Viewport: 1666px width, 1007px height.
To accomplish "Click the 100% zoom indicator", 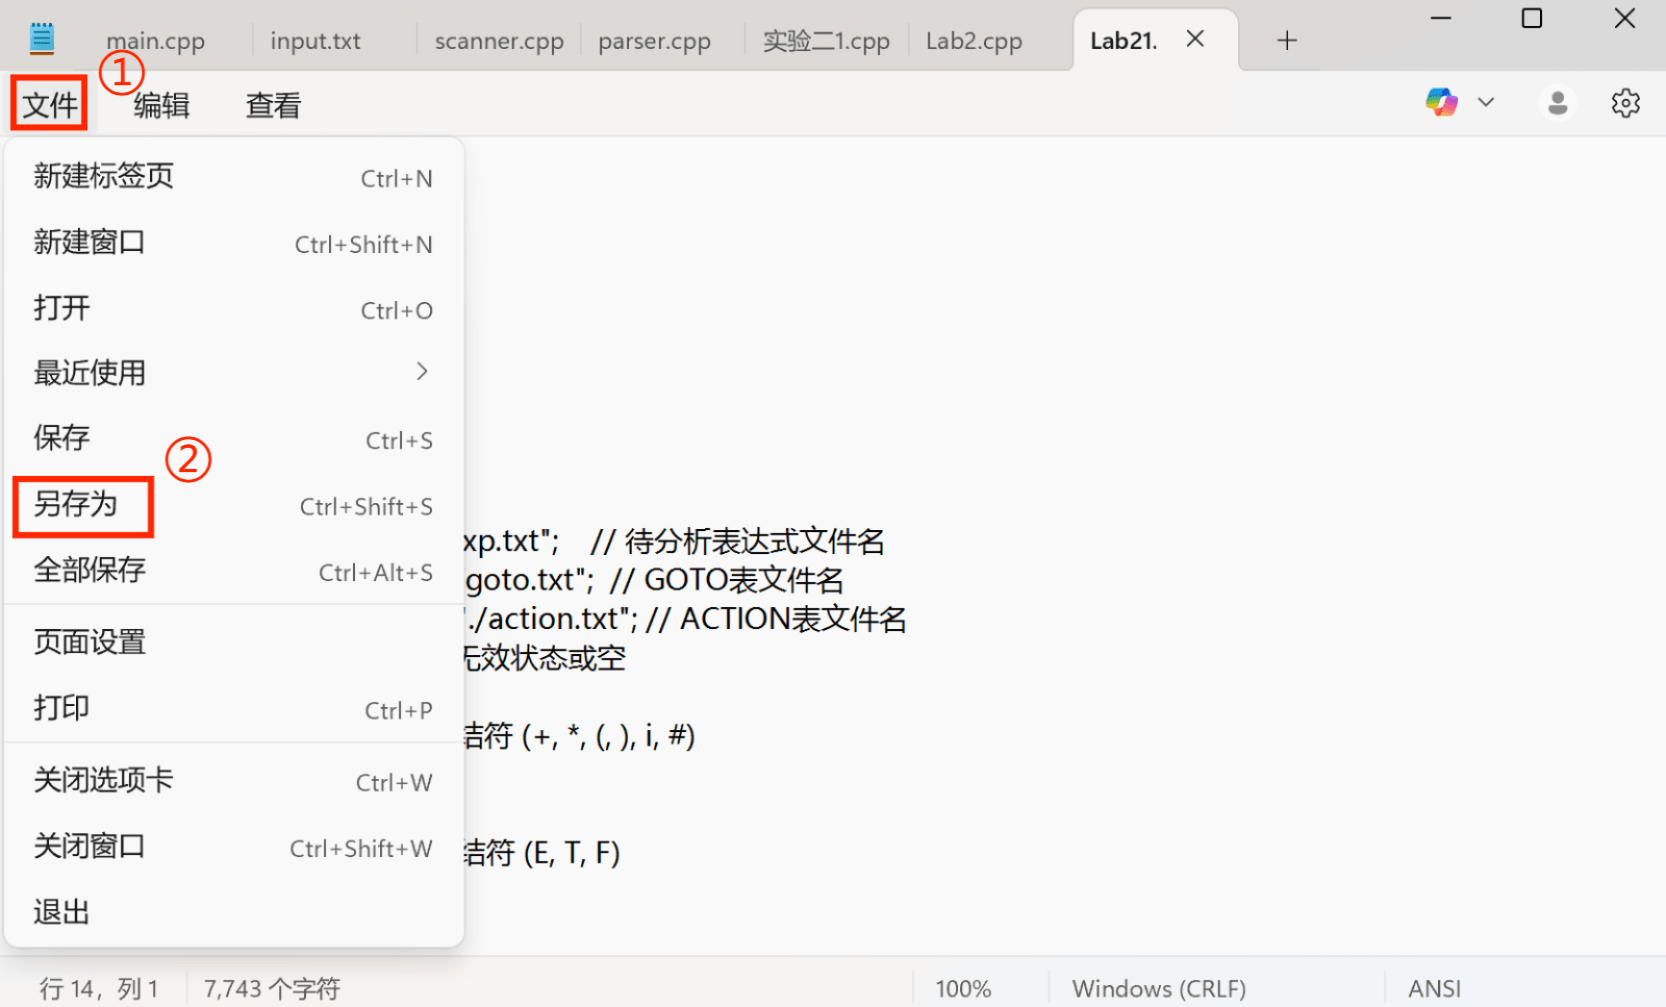I will point(962,987).
